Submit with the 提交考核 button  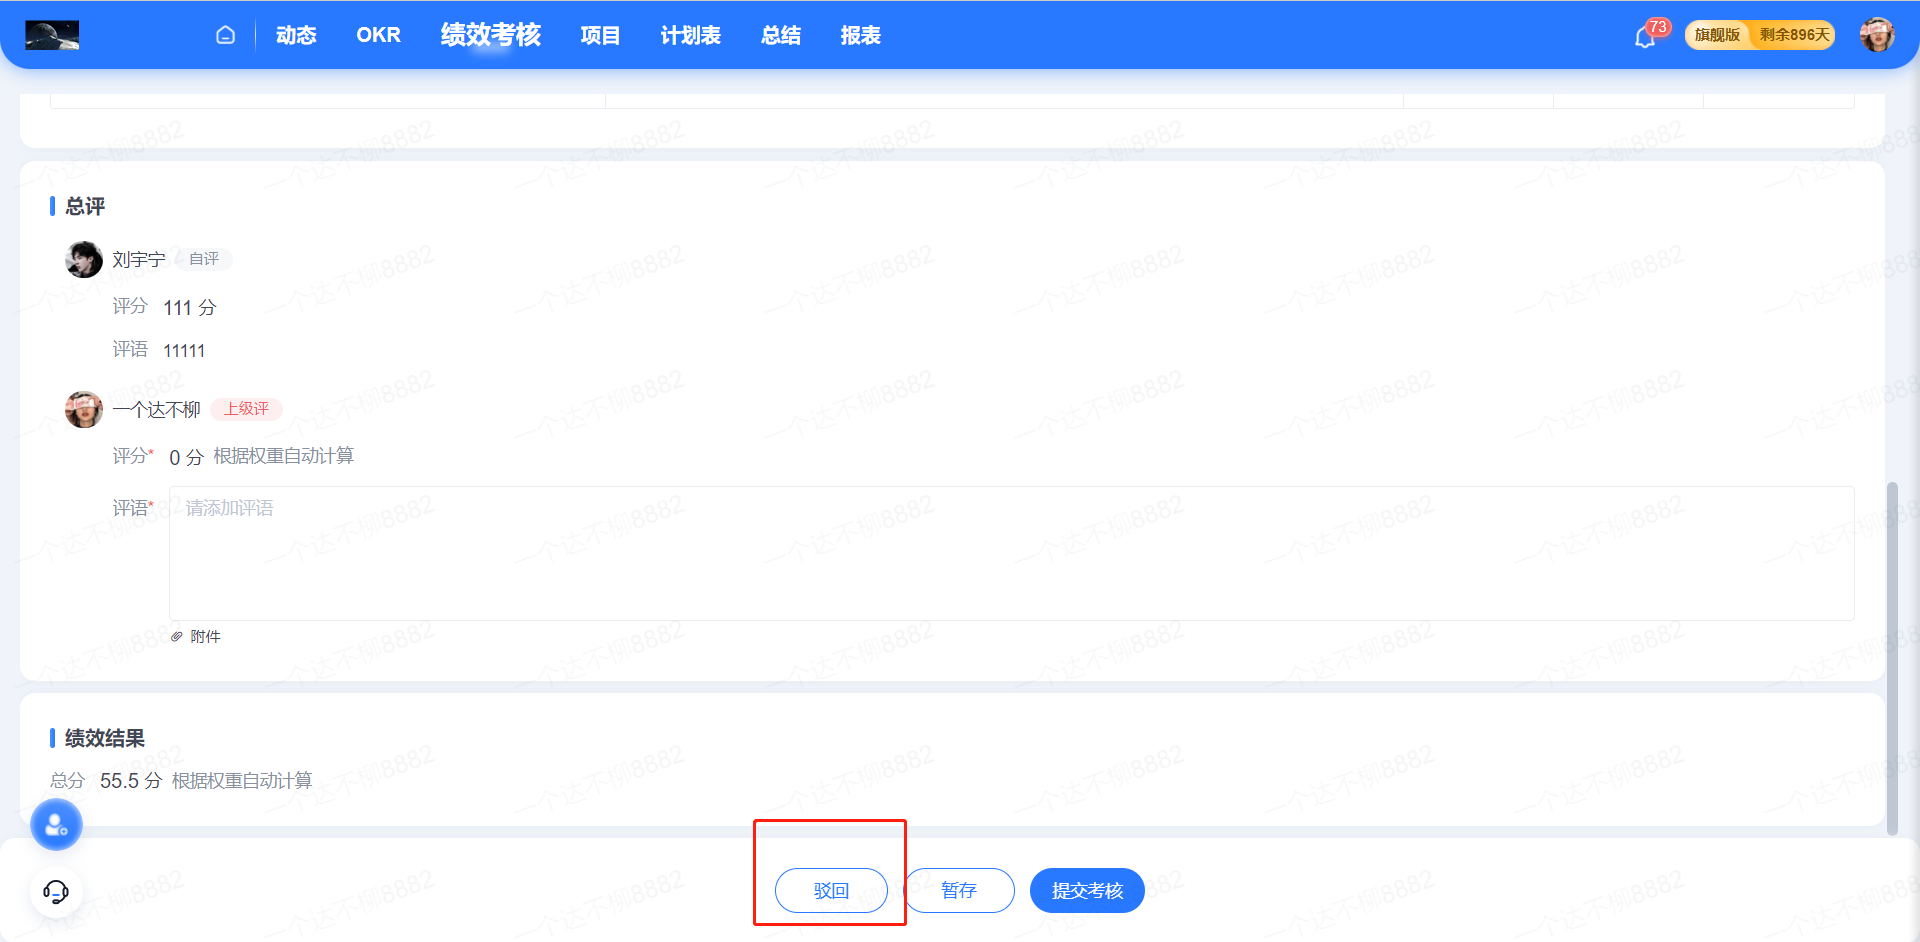coord(1087,890)
